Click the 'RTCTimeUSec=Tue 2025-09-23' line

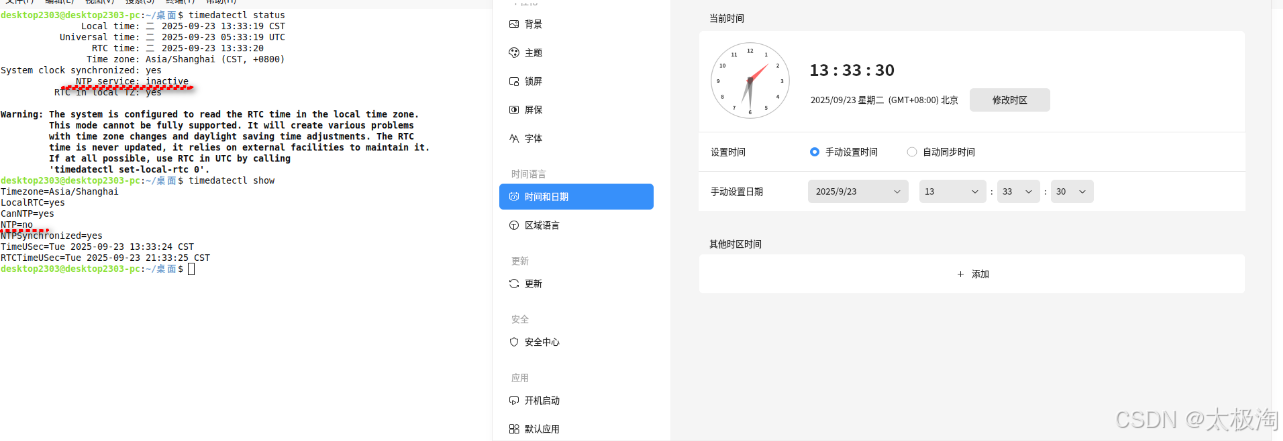(x=105, y=258)
